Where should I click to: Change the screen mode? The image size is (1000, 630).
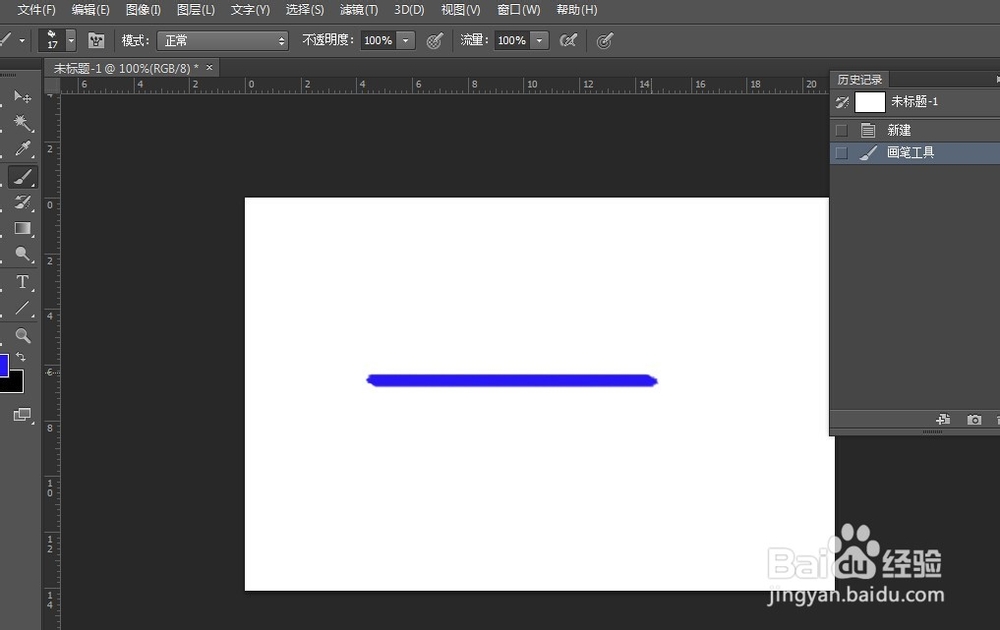[x=22, y=414]
